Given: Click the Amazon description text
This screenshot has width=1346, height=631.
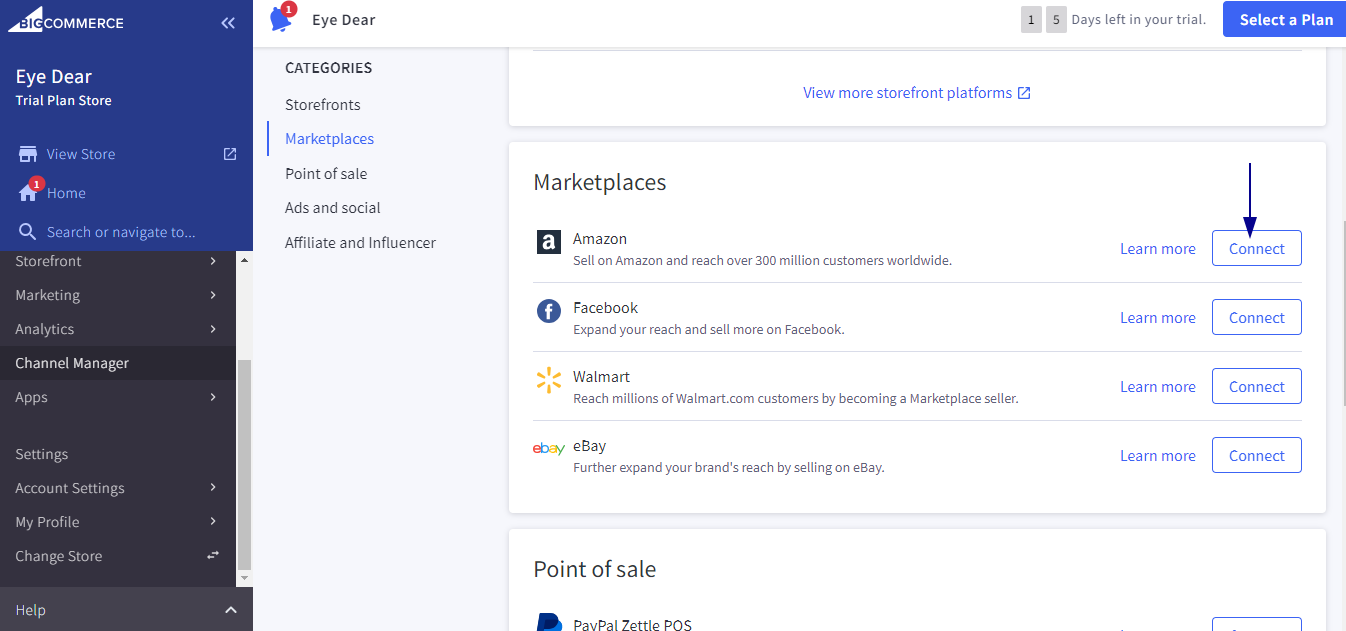Looking at the screenshot, I should pyautogui.click(x=762, y=261).
